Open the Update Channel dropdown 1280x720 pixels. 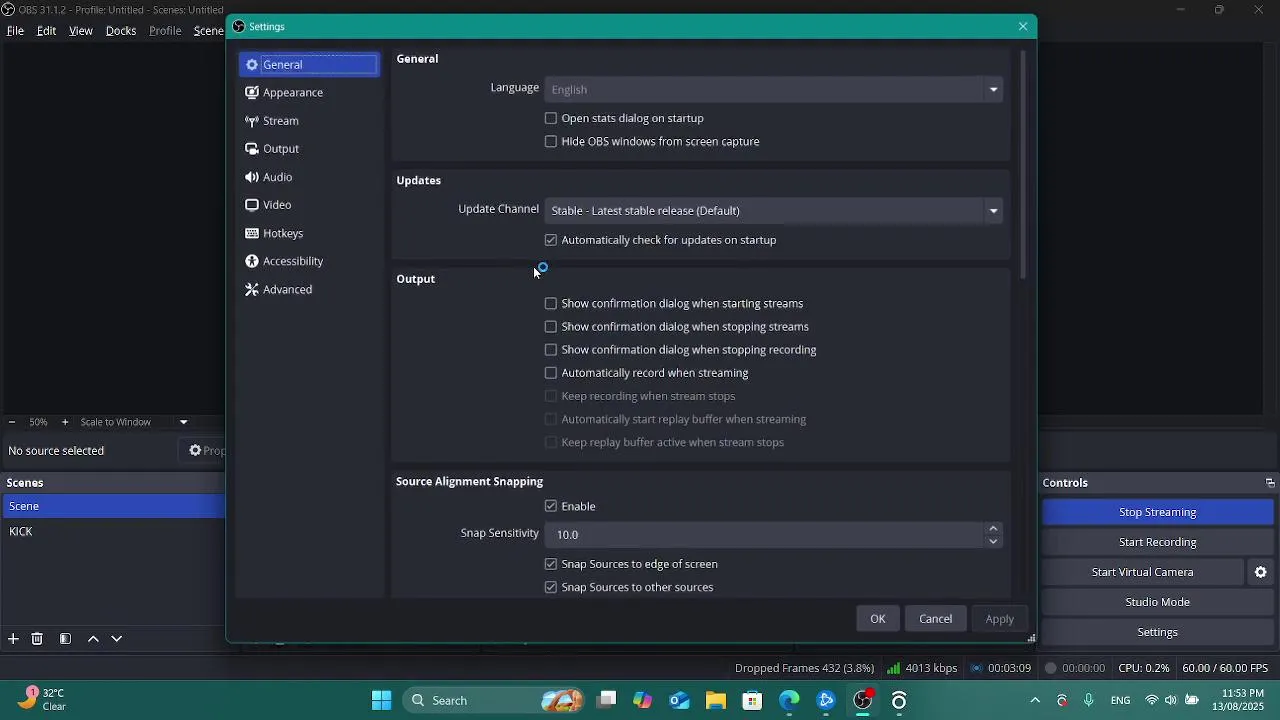pyautogui.click(x=773, y=210)
